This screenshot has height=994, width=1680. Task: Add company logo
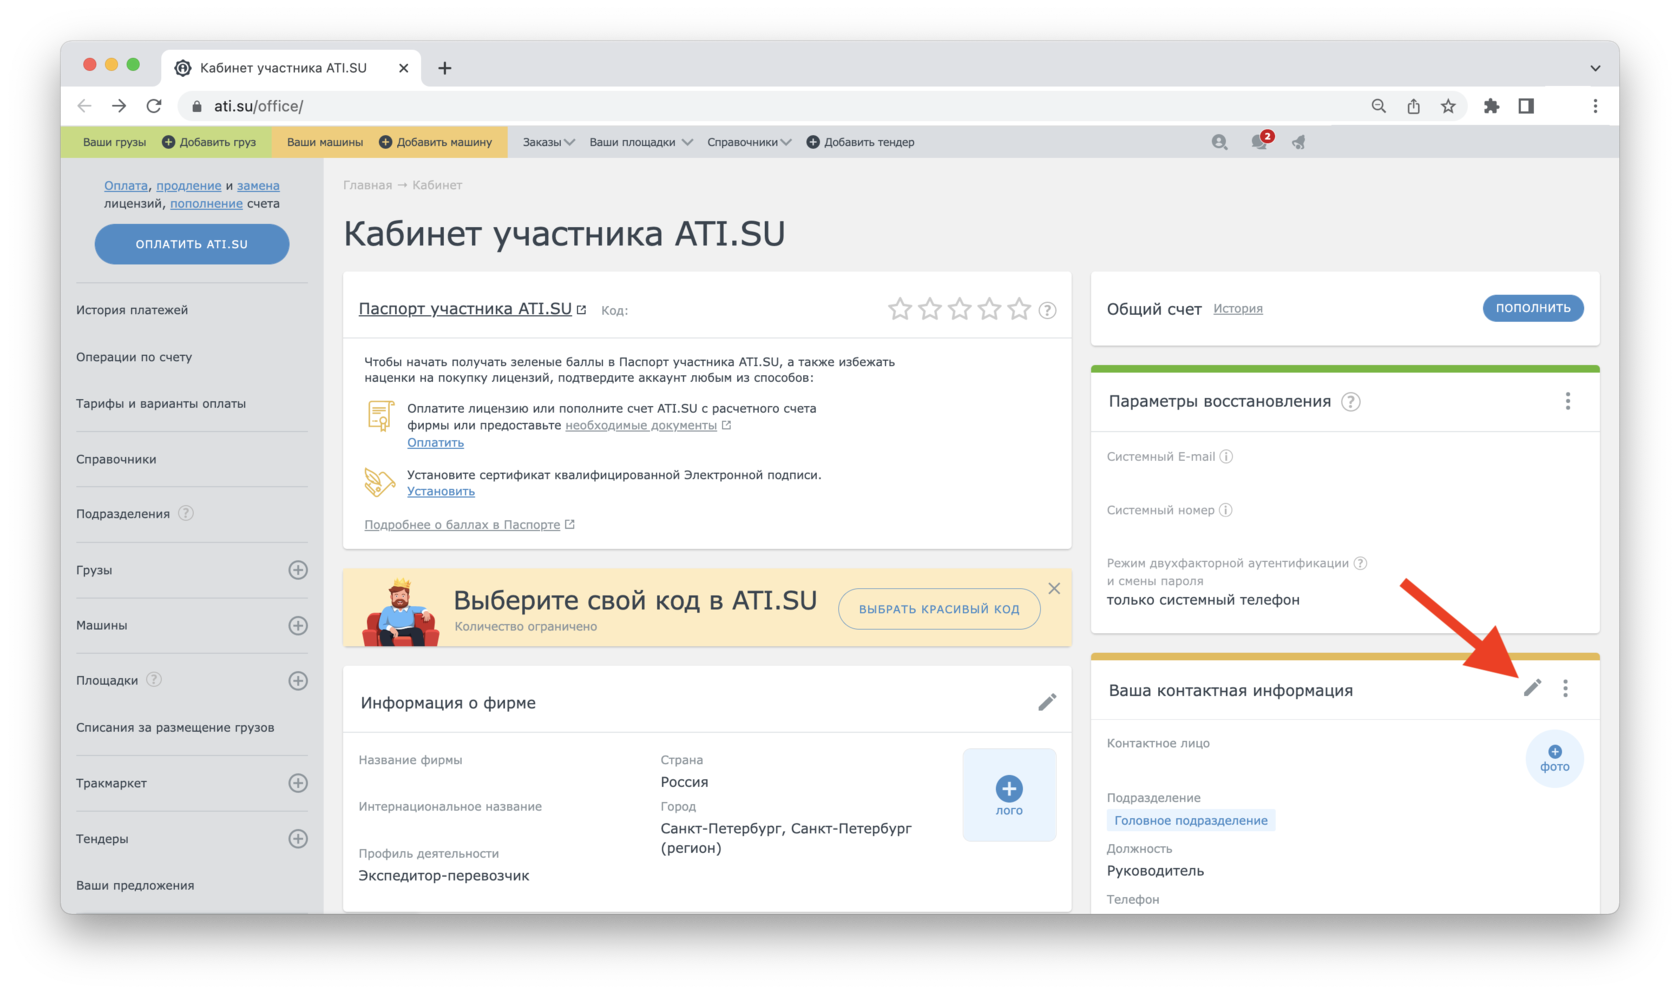tap(1009, 795)
